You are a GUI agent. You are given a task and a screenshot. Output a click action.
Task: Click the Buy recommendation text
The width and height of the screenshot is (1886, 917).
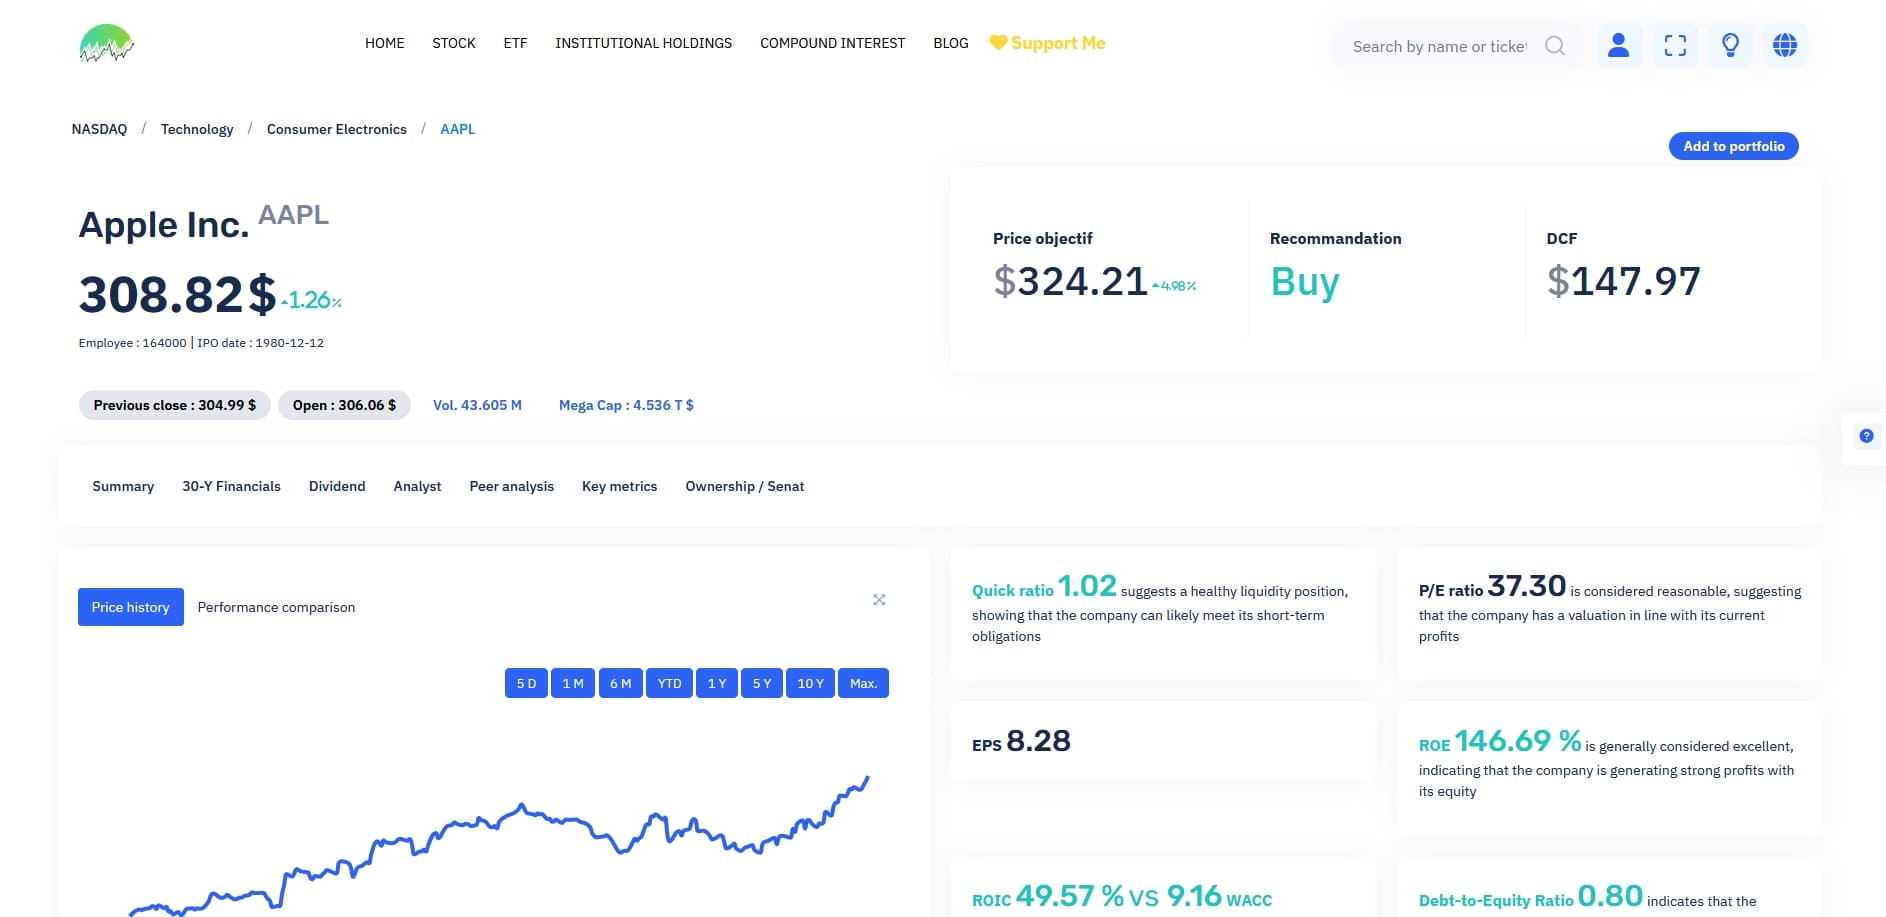click(1305, 282)
